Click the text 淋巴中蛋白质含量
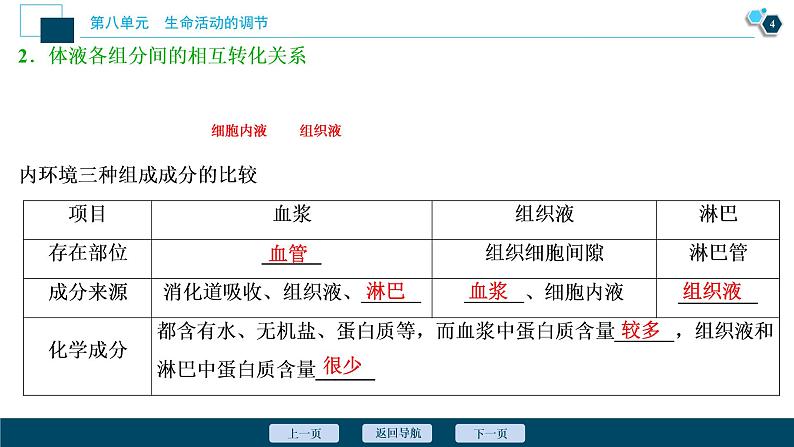794x447 pixels. tap(236, 369)
